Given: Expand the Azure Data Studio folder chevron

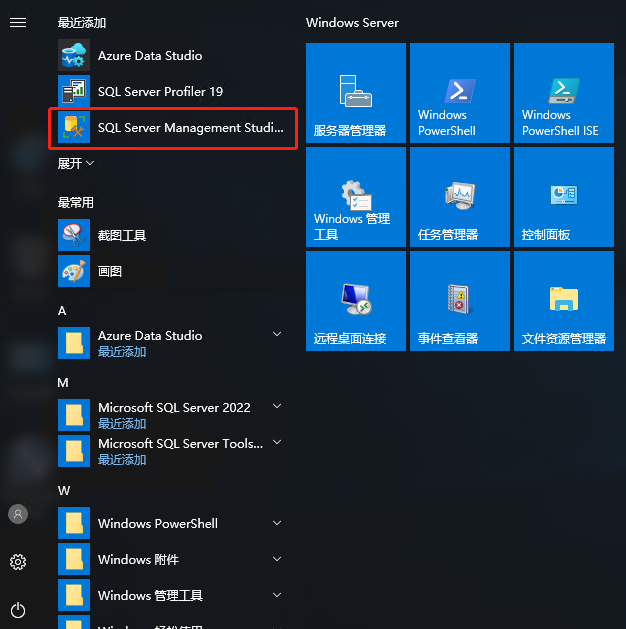Looking at the screenshot, I should (277, 334).
